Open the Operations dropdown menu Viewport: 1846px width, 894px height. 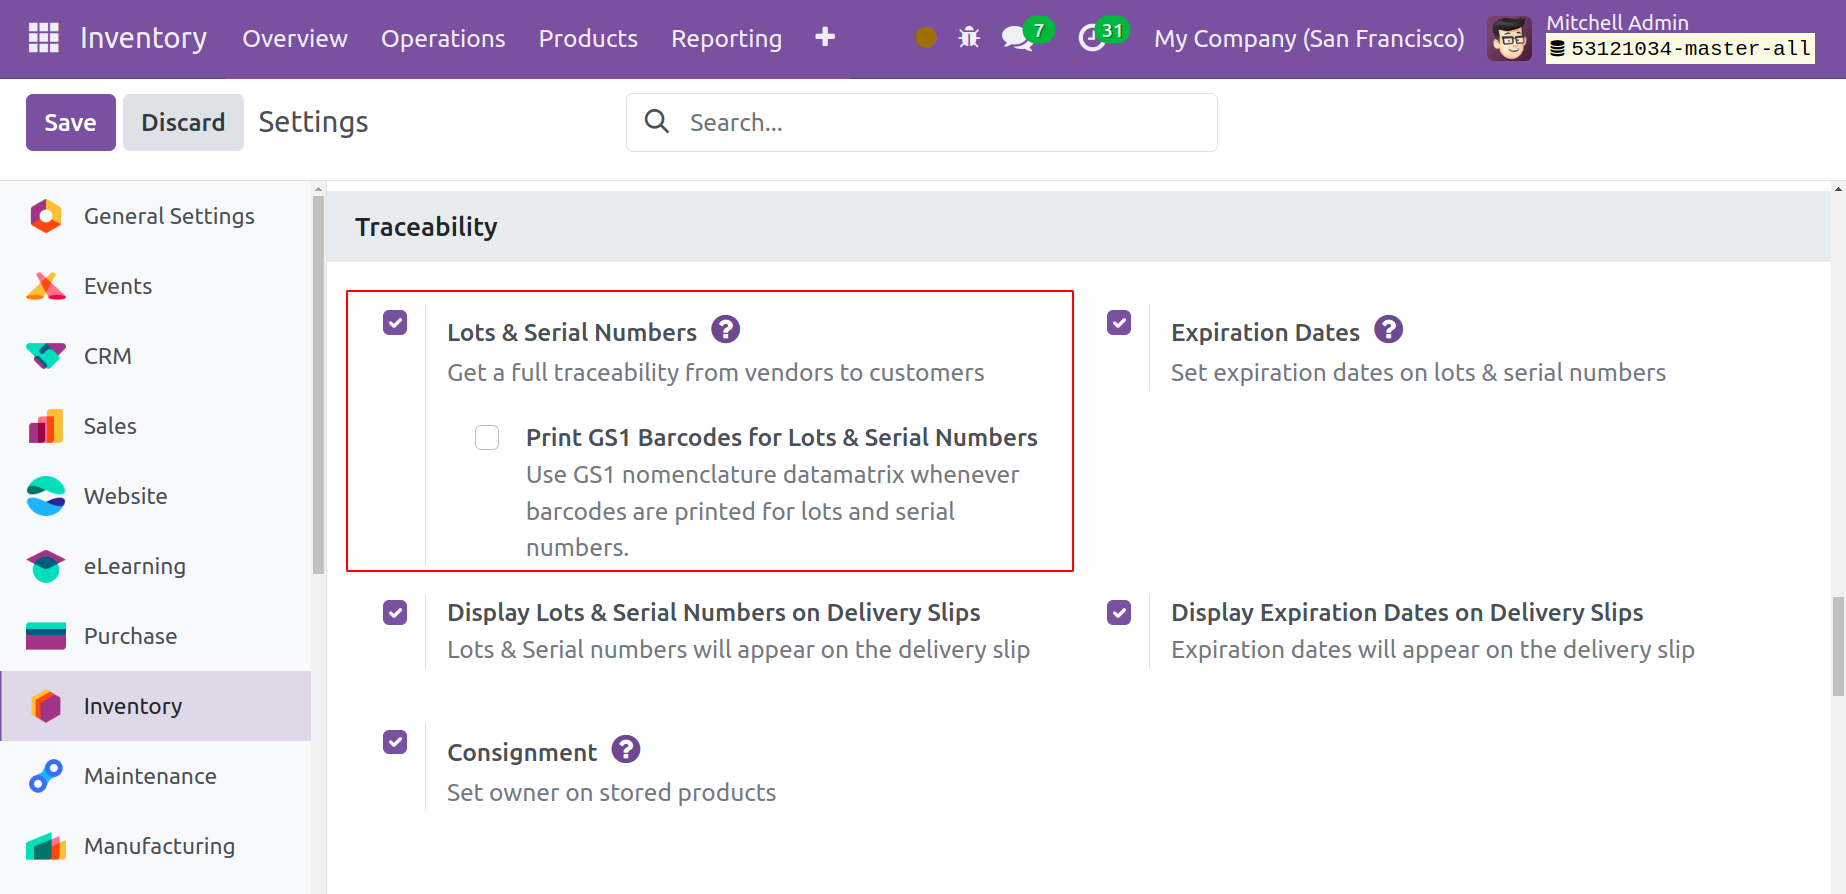(443, 38)
